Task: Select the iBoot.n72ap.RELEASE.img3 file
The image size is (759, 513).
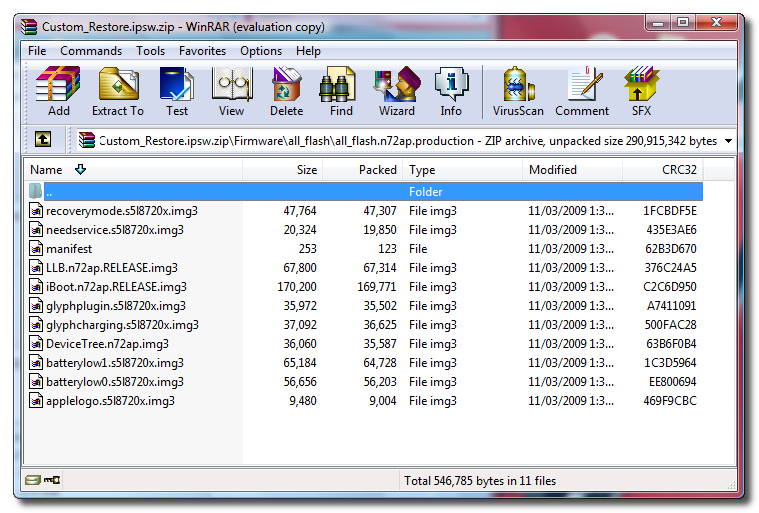Action: [x=116, y=287]
